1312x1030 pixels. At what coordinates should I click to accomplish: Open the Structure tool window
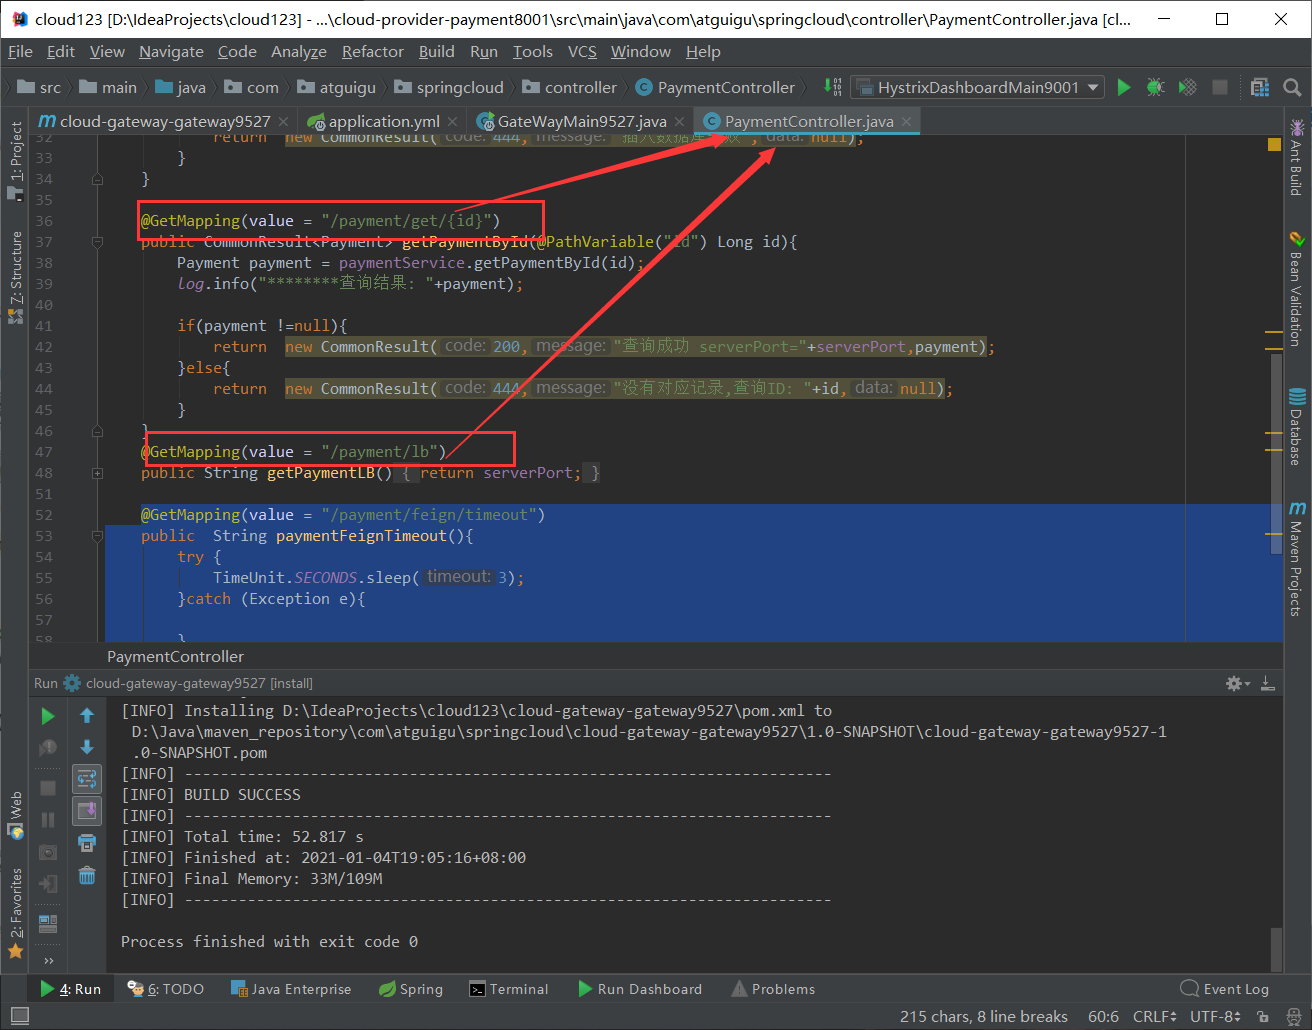15,277
